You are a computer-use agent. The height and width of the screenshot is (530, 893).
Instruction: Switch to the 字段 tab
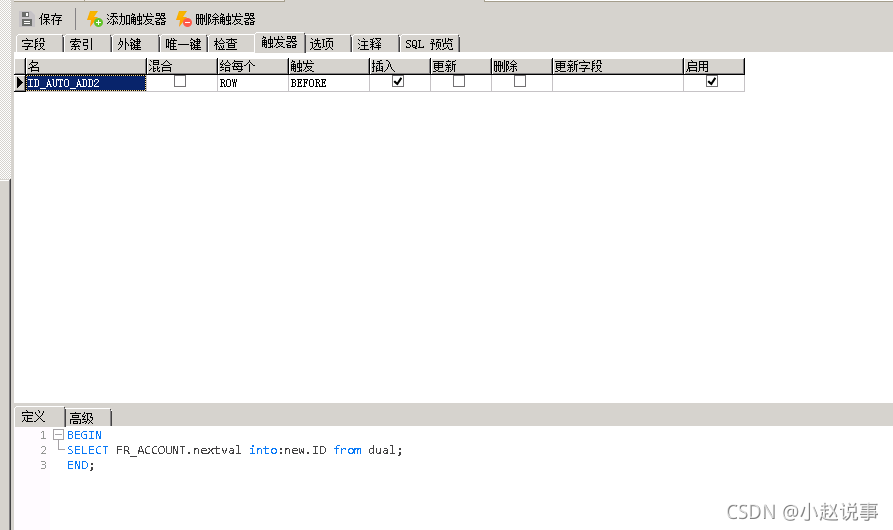pyautogui.click(x=39, y=44)
